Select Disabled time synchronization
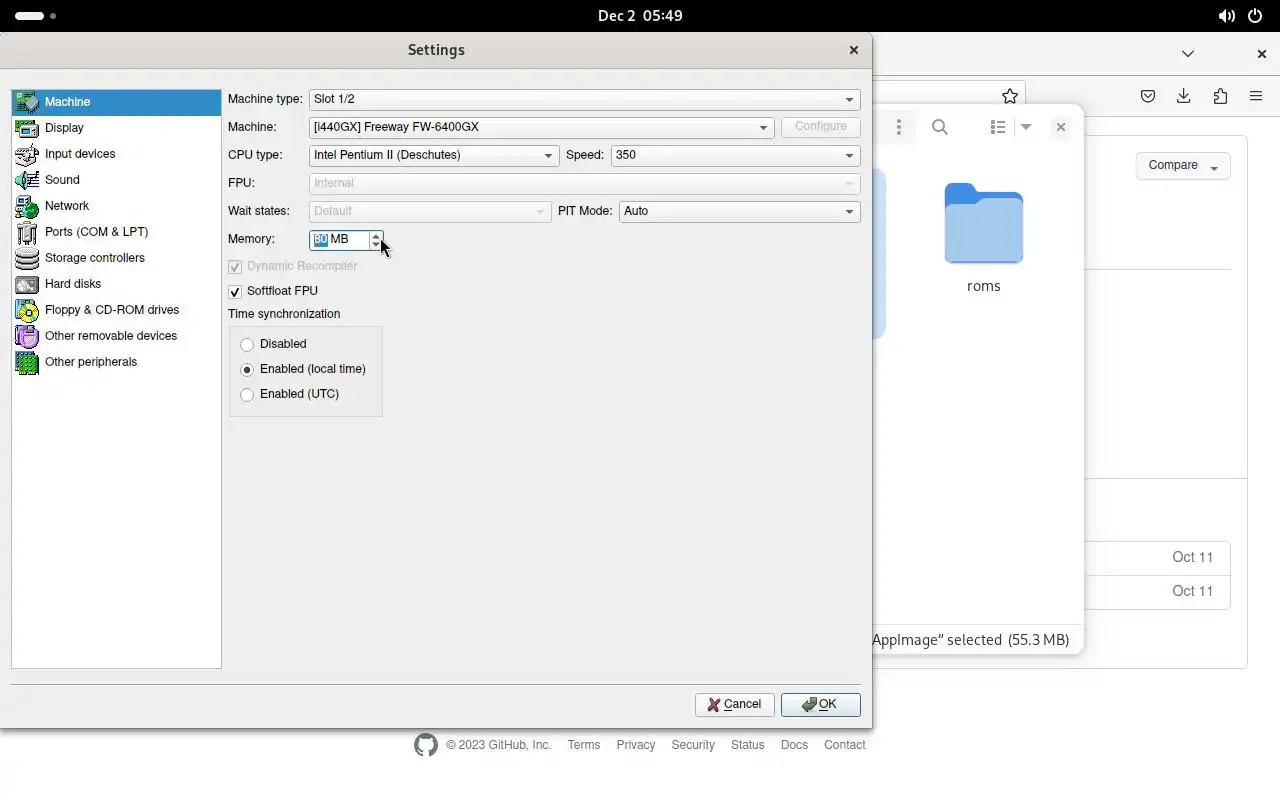The image size is (1280, 800). pyautogui.click(x=247, y=345)
